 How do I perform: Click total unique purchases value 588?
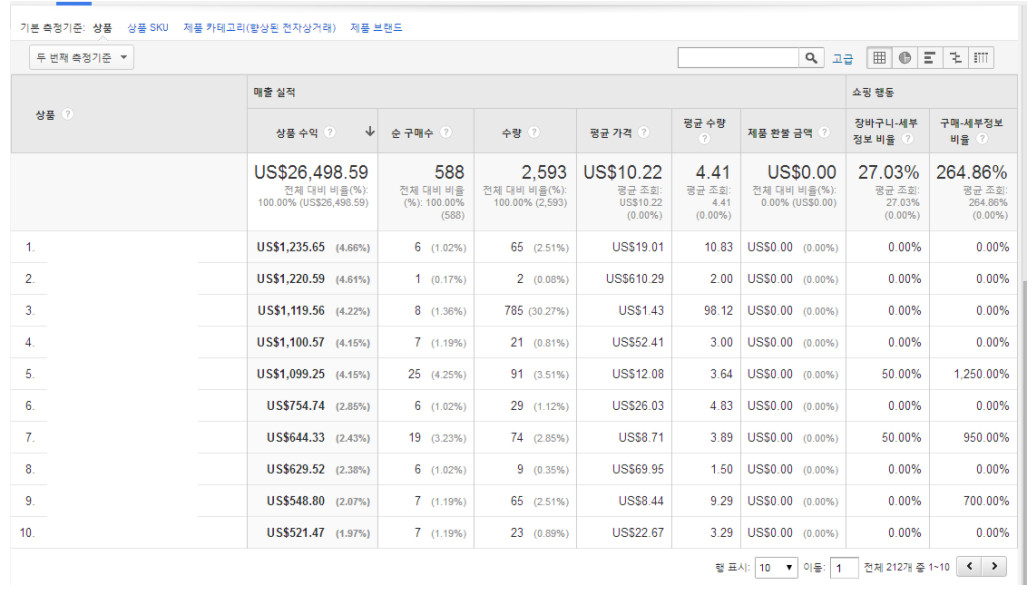[x=449, y=172]
